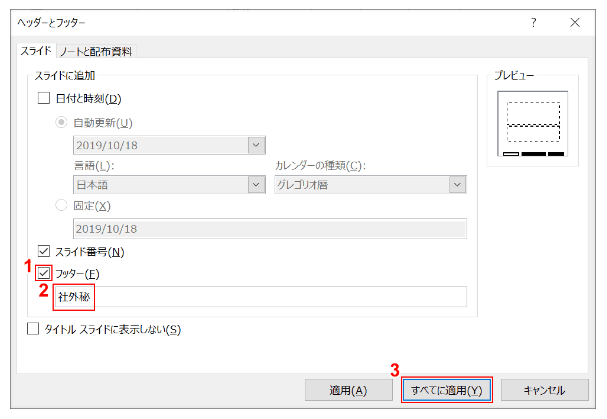Check タイトル スライドに表示しない option
Viewport: 607px width, 419px height.
(x=33, y=329)
